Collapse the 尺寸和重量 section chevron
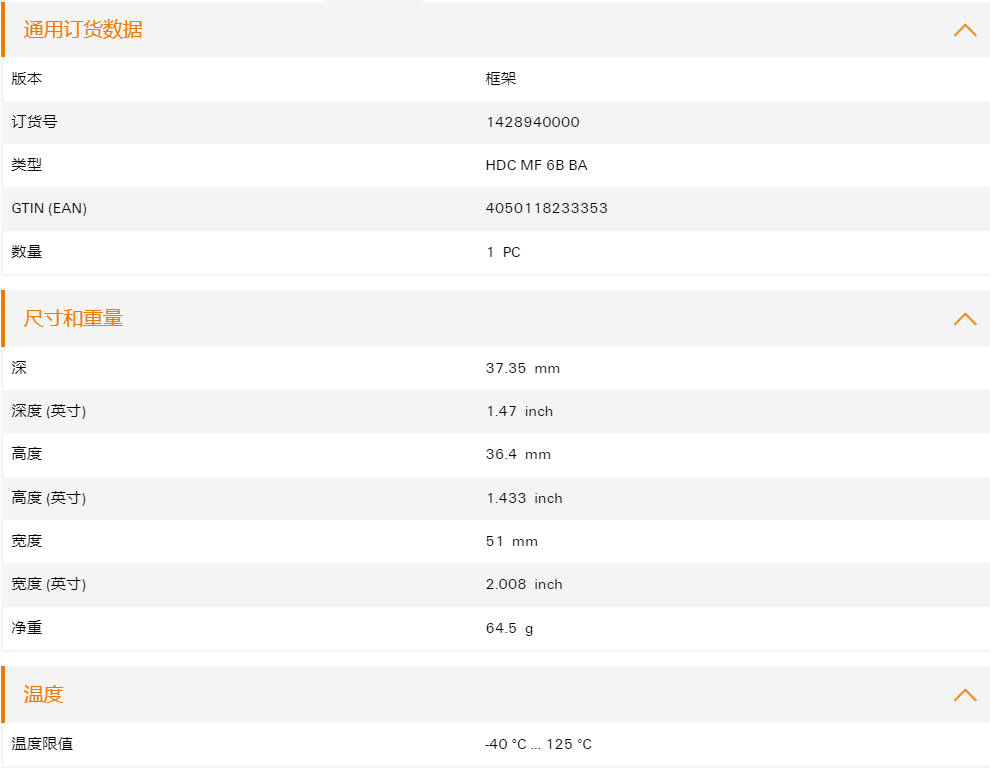The width and height of the screenshot is (990, 769). [x=965, y=319]
